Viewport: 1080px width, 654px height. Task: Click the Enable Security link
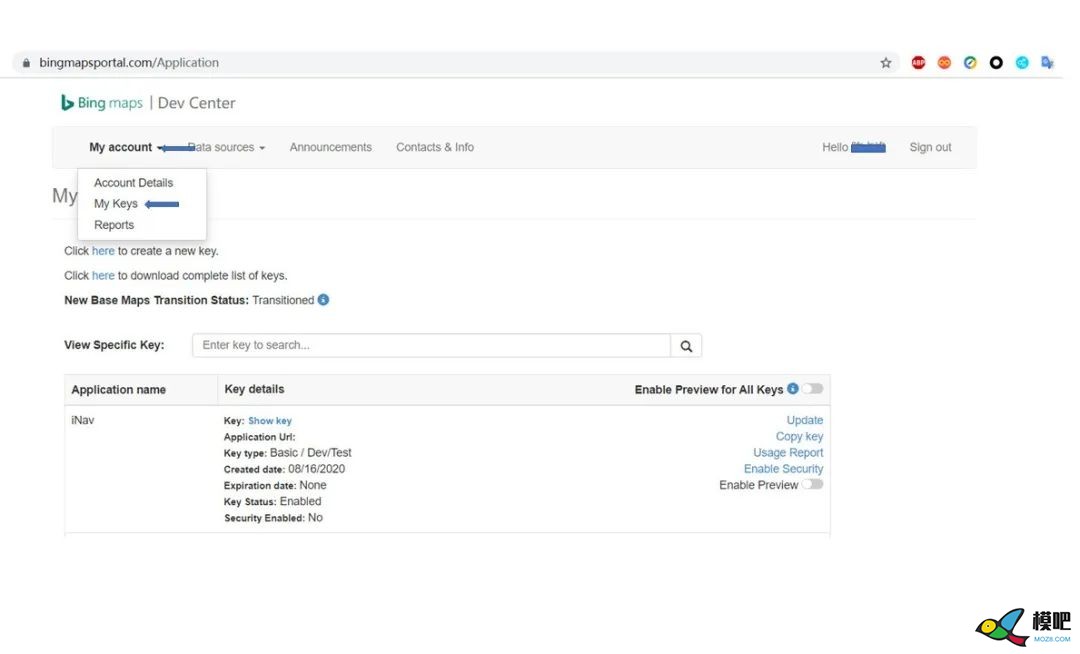(x=783, y=469)
